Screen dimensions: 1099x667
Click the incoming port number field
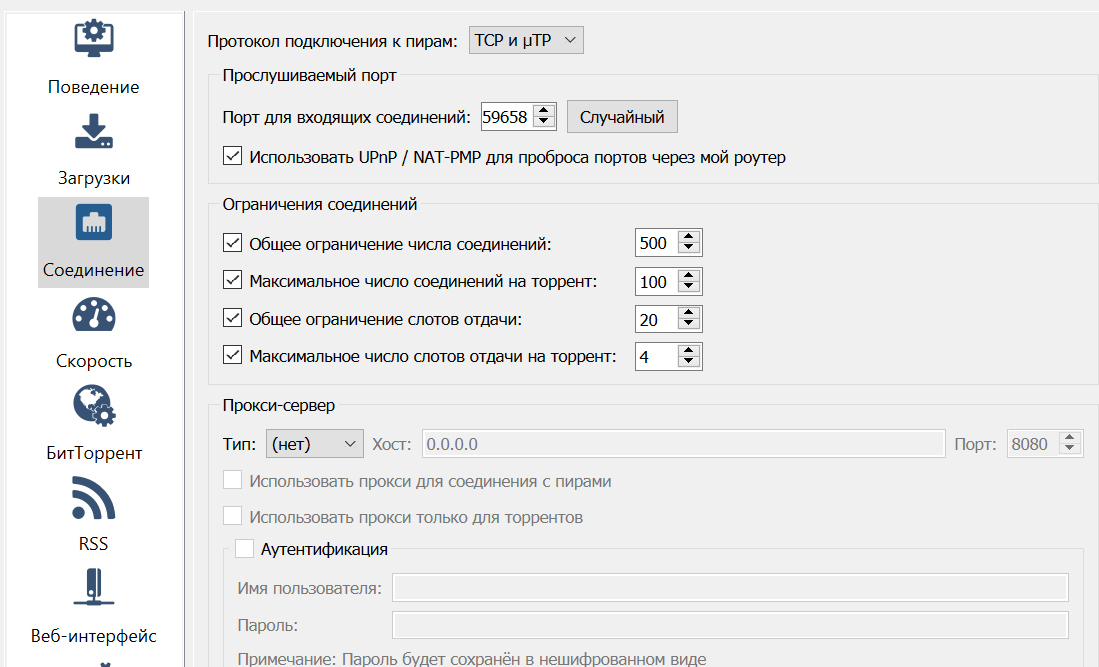point(506,117)
